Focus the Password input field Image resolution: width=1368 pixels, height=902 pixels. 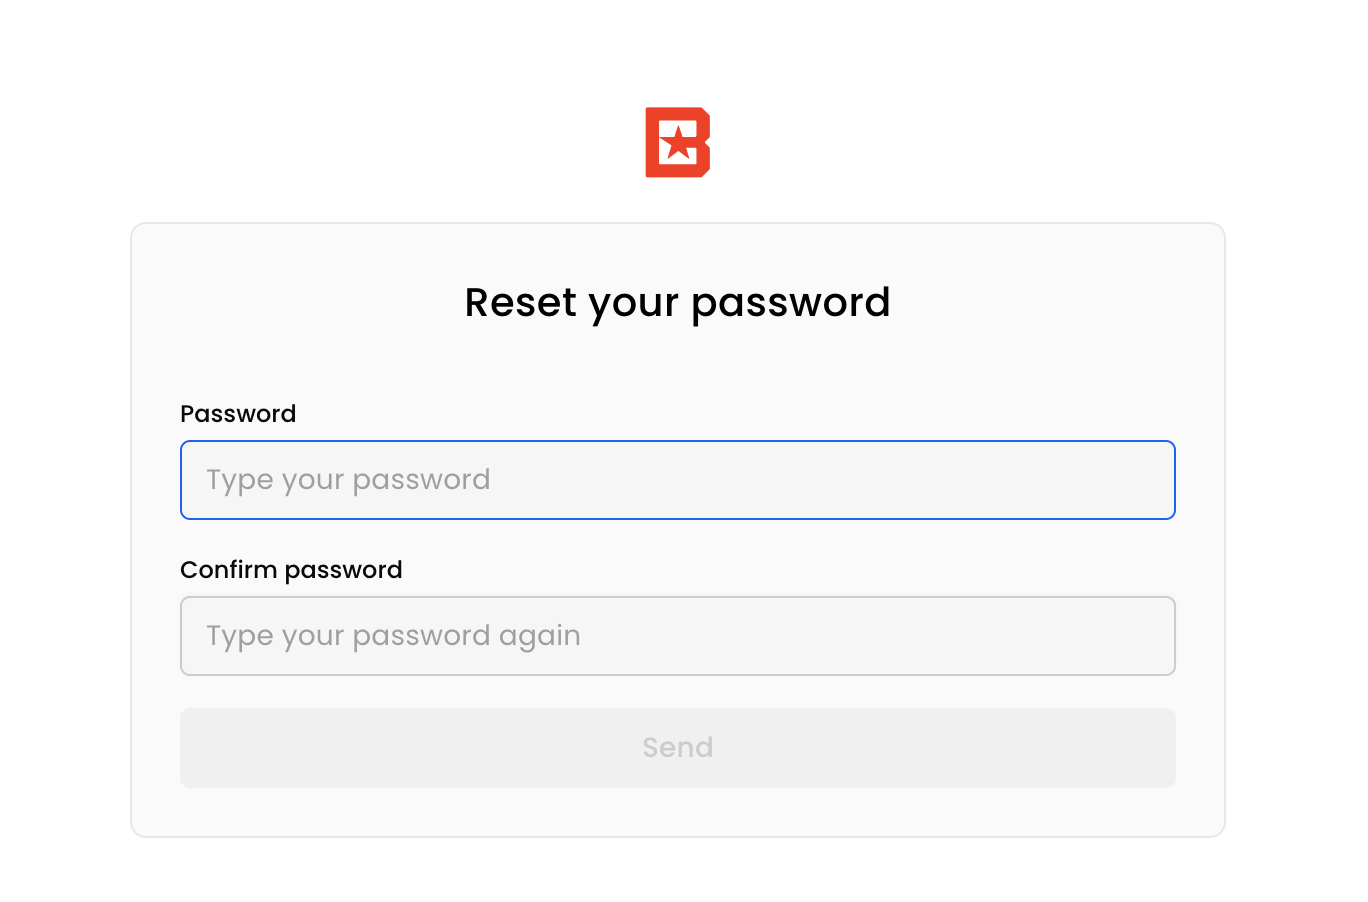tap(677, 480)
